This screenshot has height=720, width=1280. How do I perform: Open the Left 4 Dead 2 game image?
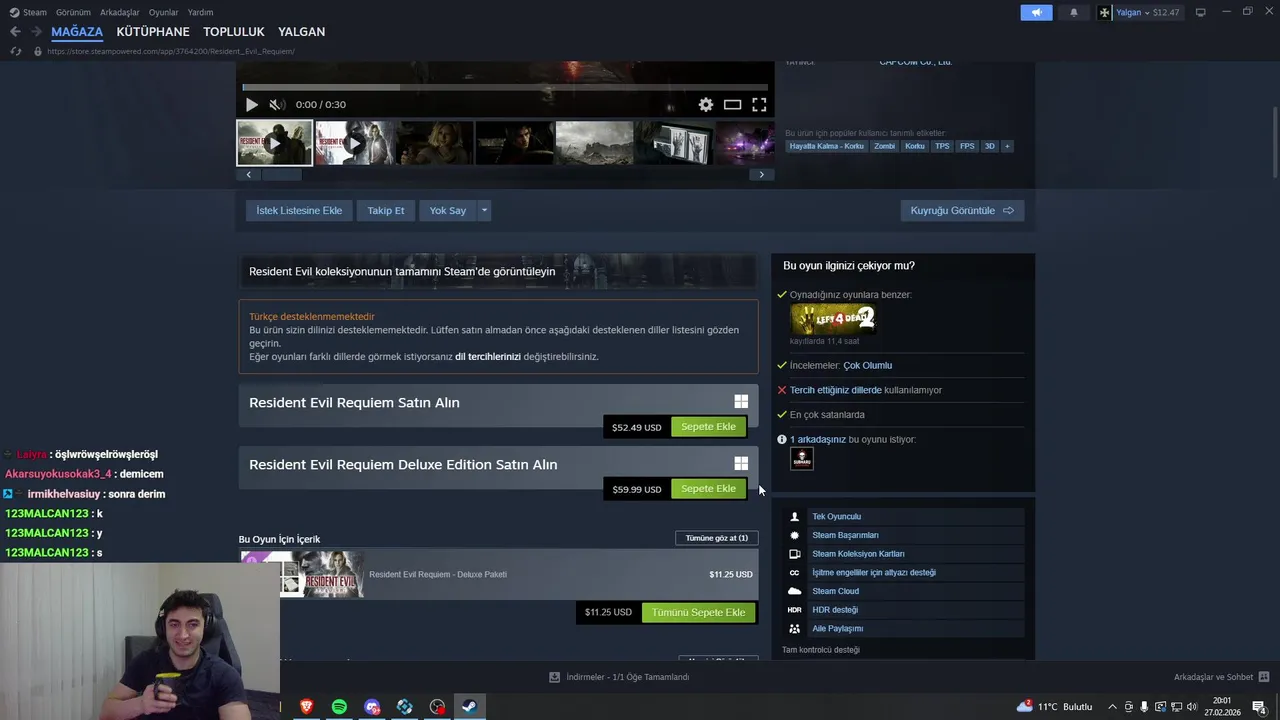(833, 319)
